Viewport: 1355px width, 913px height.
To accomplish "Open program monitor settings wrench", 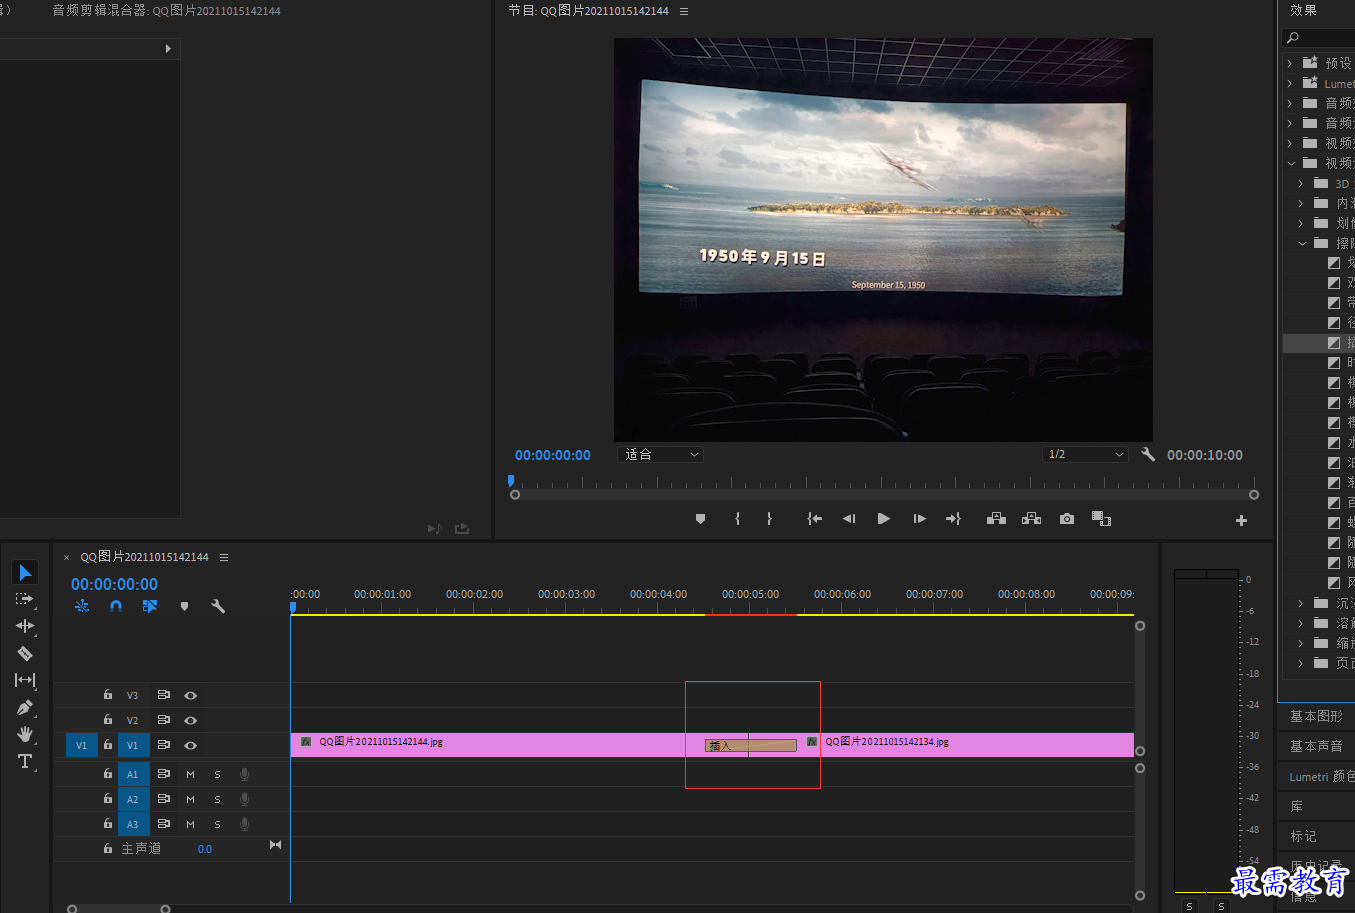I will click(x=1148, y=454).
